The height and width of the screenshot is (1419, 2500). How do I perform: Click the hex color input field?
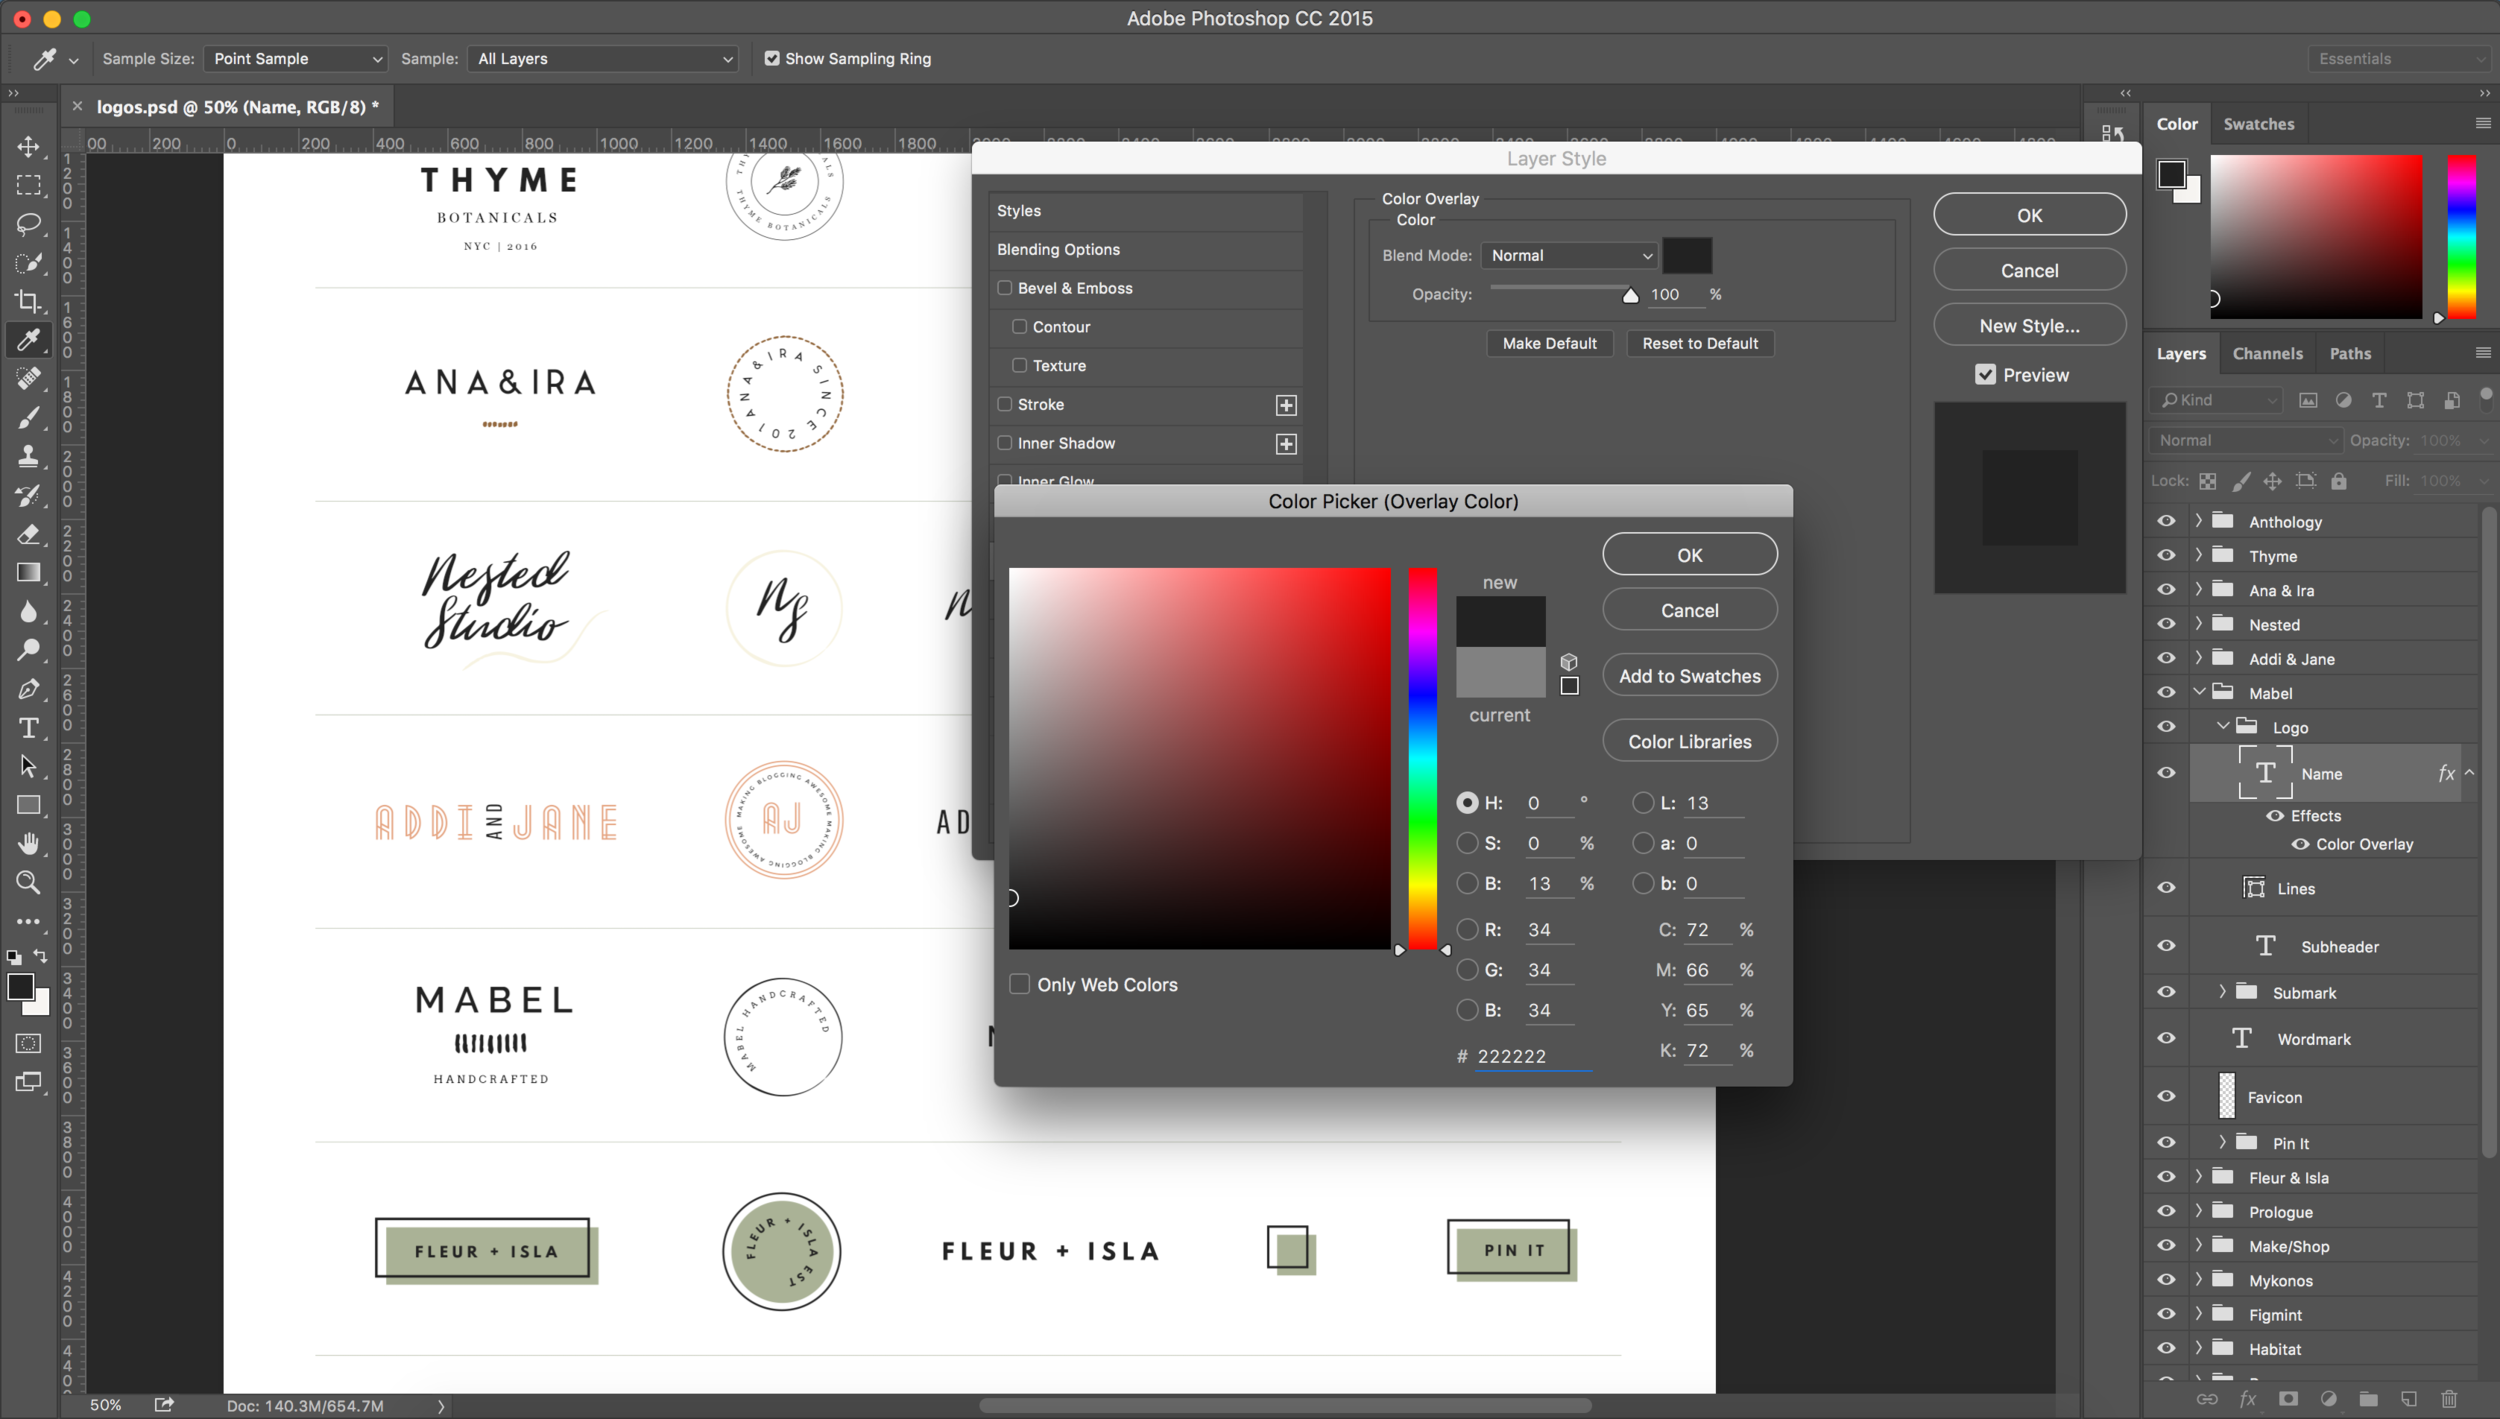(1533, 1056)
